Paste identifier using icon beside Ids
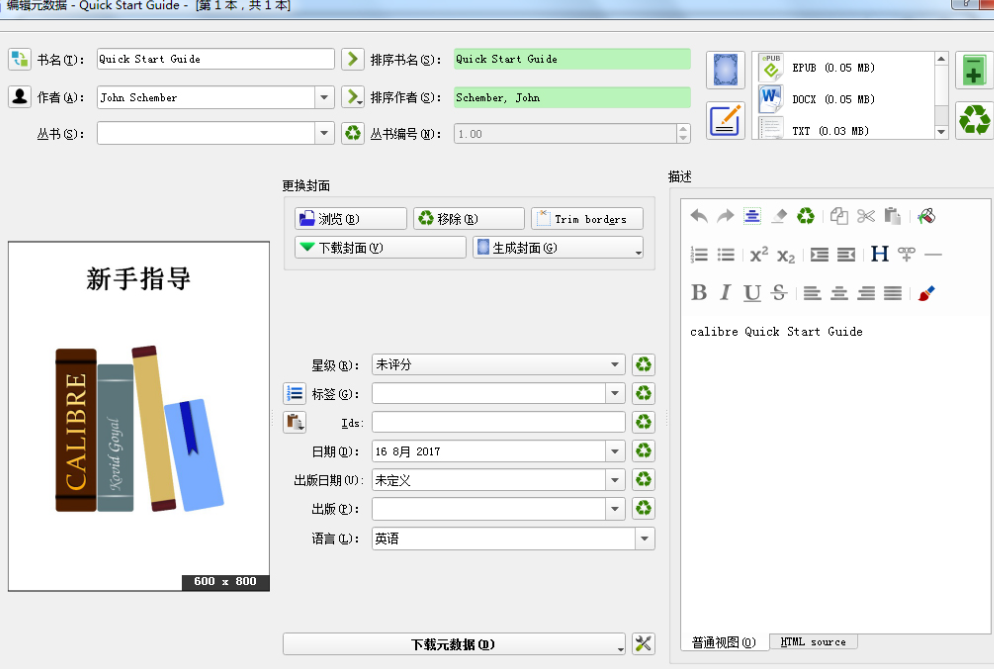 coord(294,422)
